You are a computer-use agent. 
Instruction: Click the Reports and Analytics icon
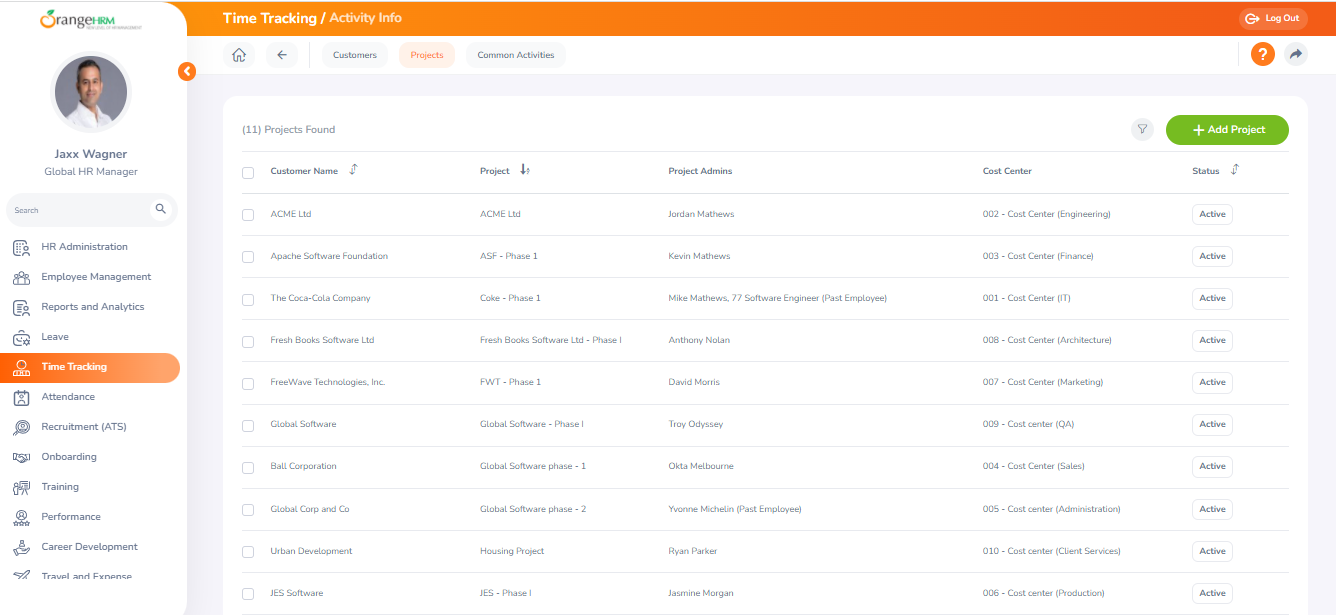[21, 307]
